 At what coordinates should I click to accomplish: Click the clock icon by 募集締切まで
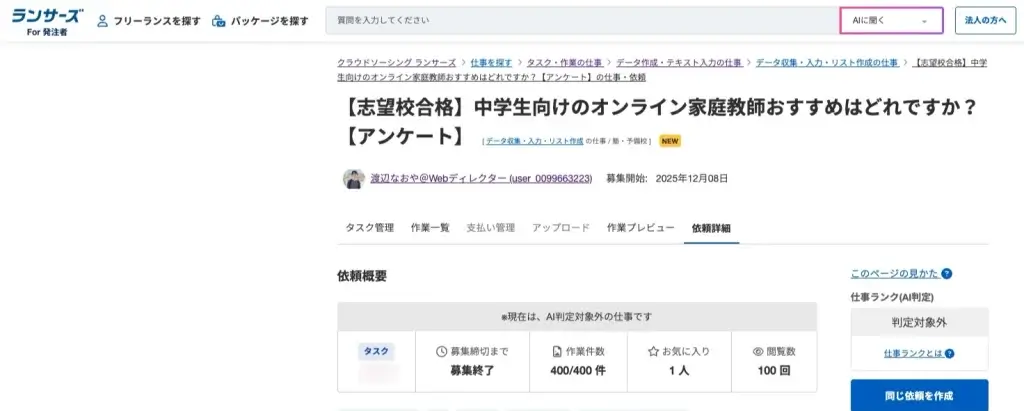[x=441, y=352]
